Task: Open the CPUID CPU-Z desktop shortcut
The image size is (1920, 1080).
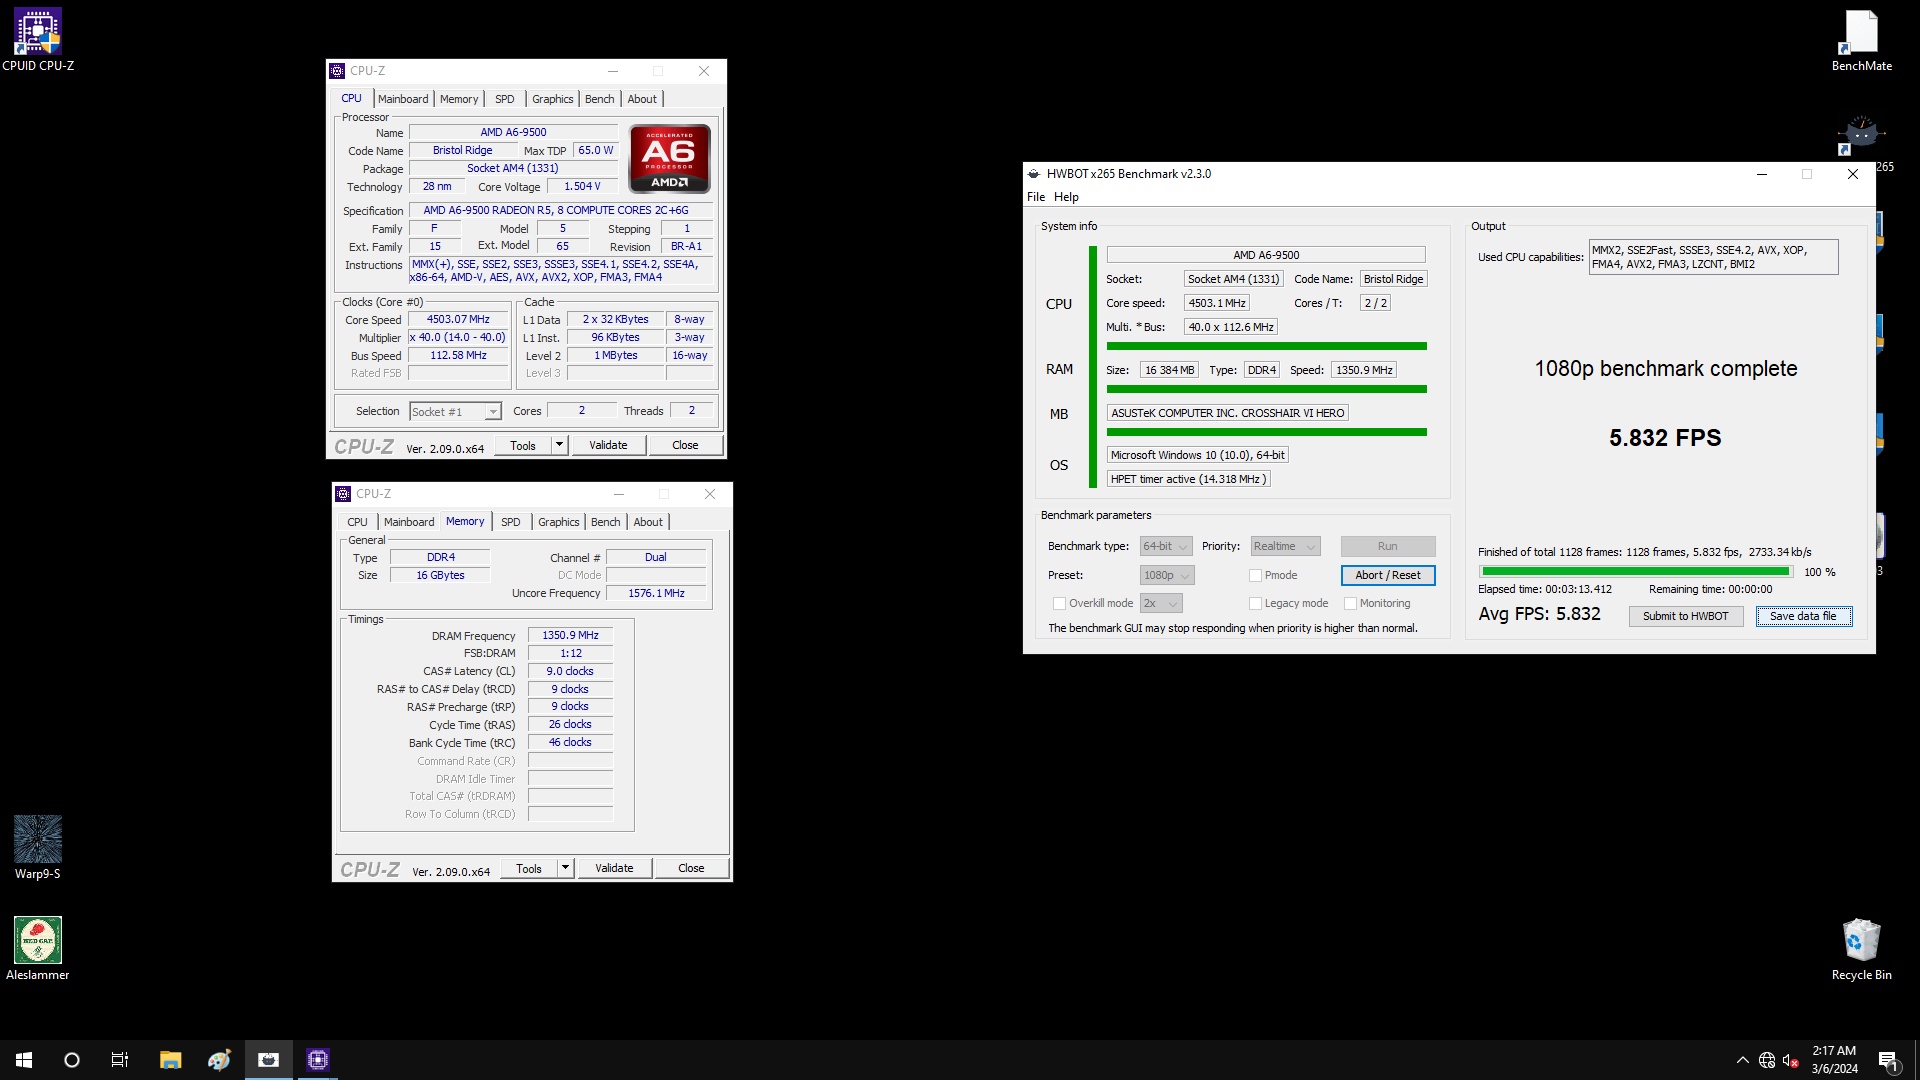Action: coord(38,40)
